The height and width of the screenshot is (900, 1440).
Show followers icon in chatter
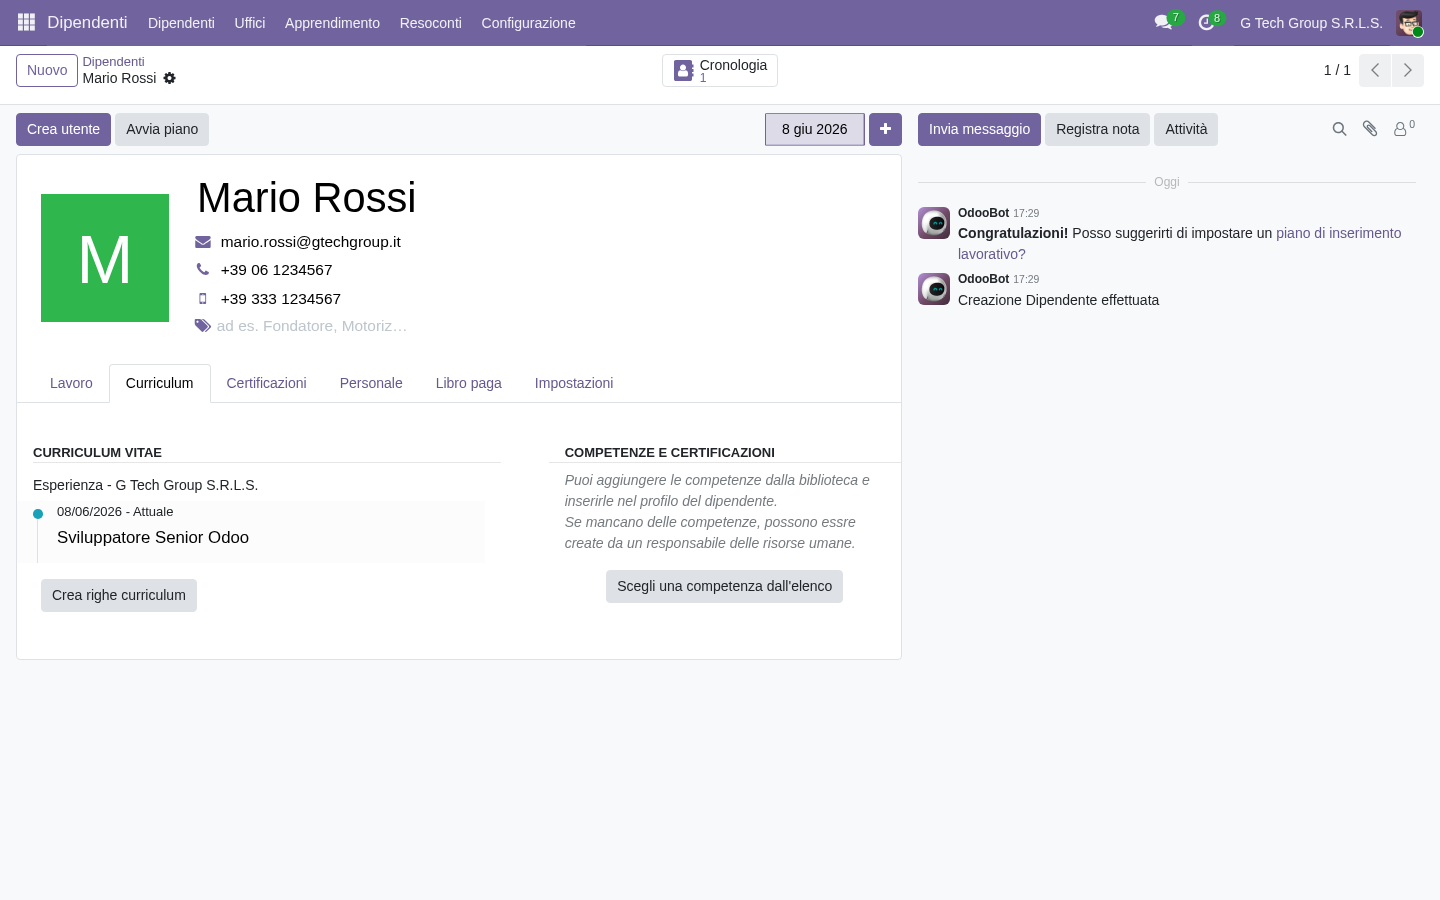1404,129
